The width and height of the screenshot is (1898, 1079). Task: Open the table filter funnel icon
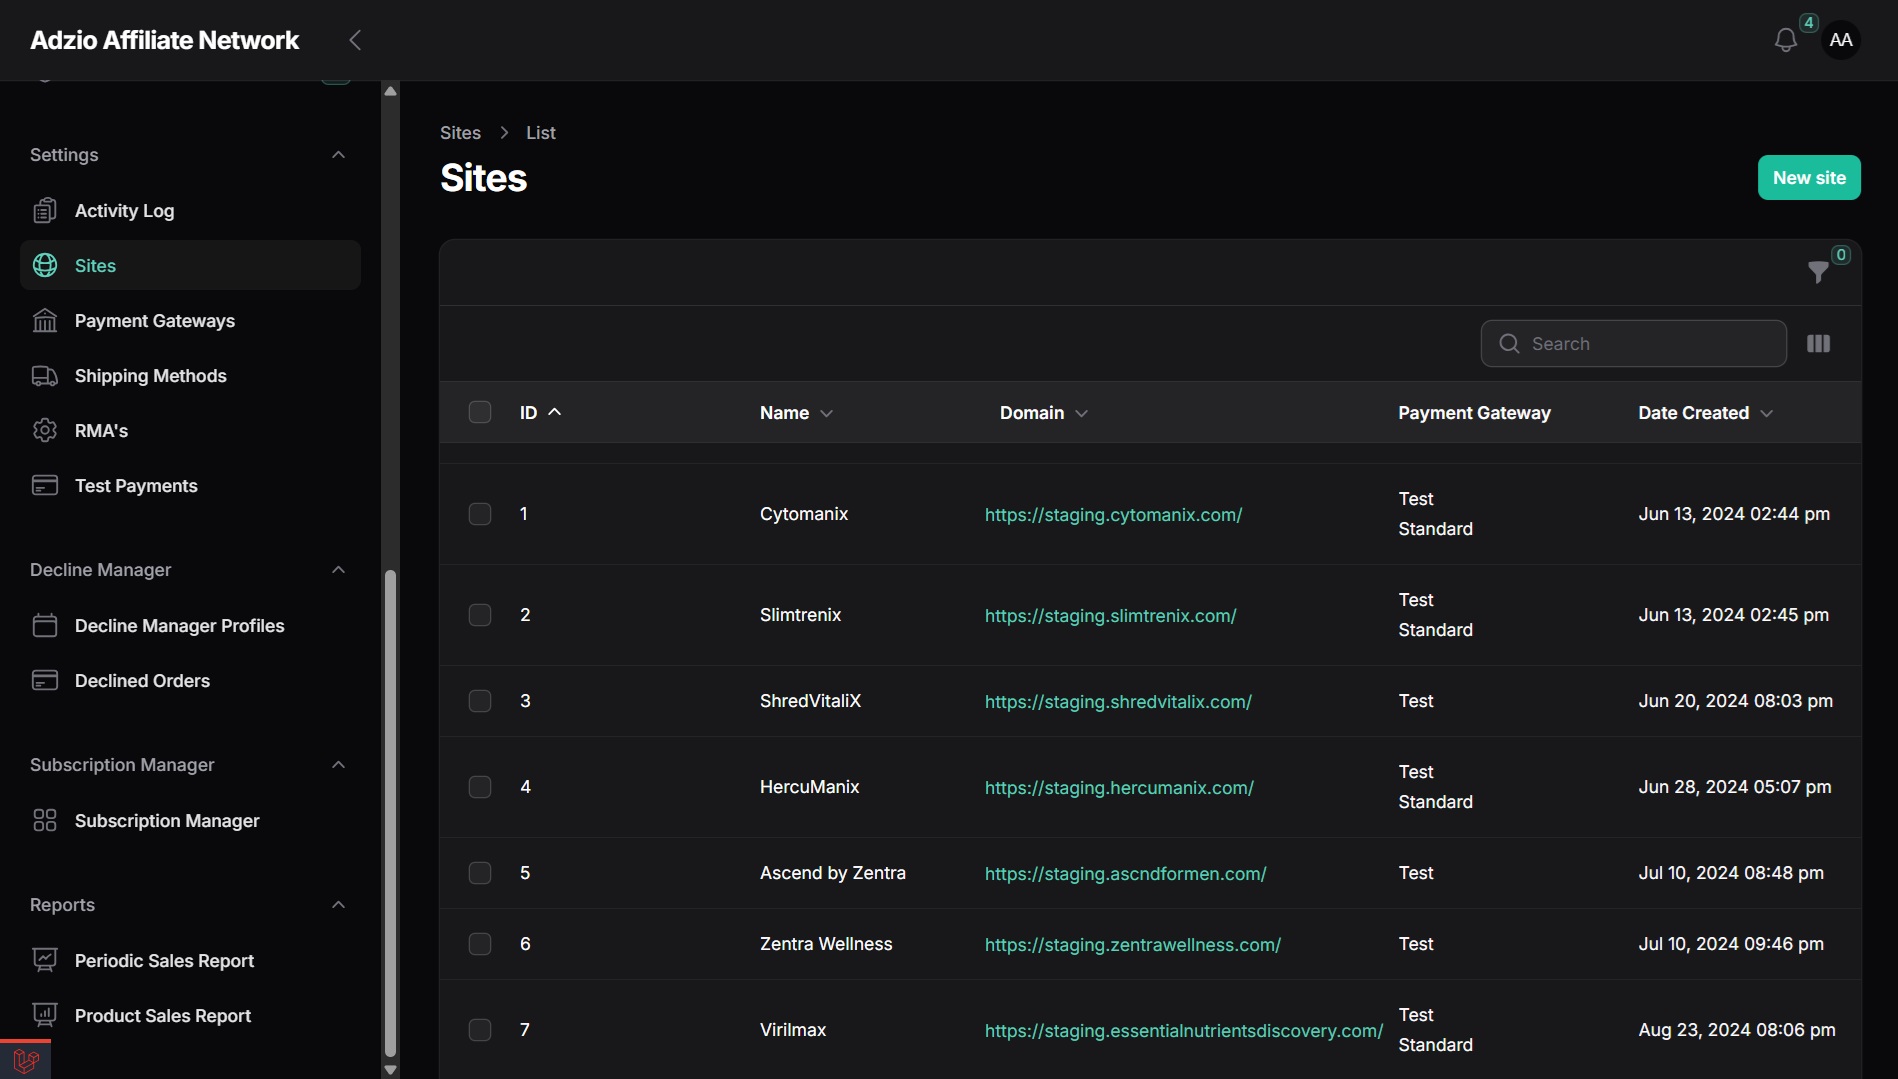click(1818, 272)
